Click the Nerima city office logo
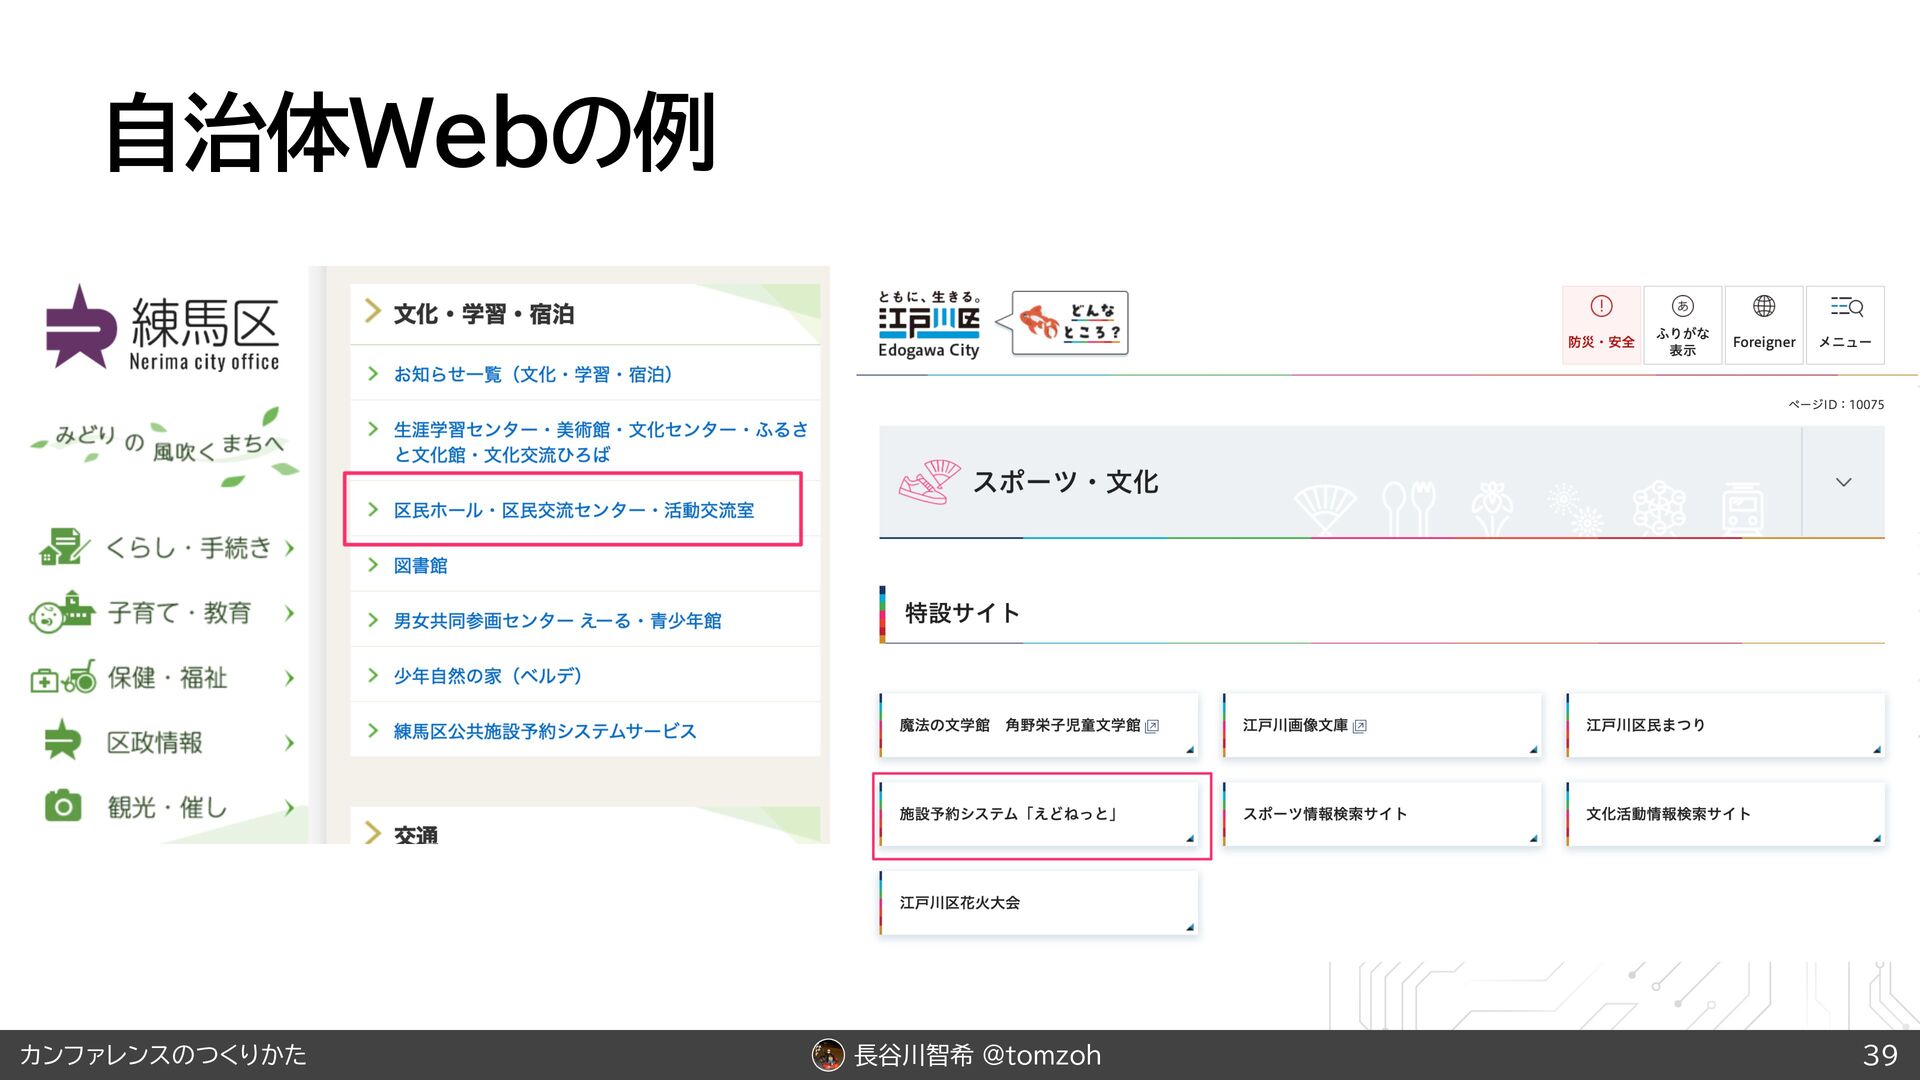 pos(162,329)
